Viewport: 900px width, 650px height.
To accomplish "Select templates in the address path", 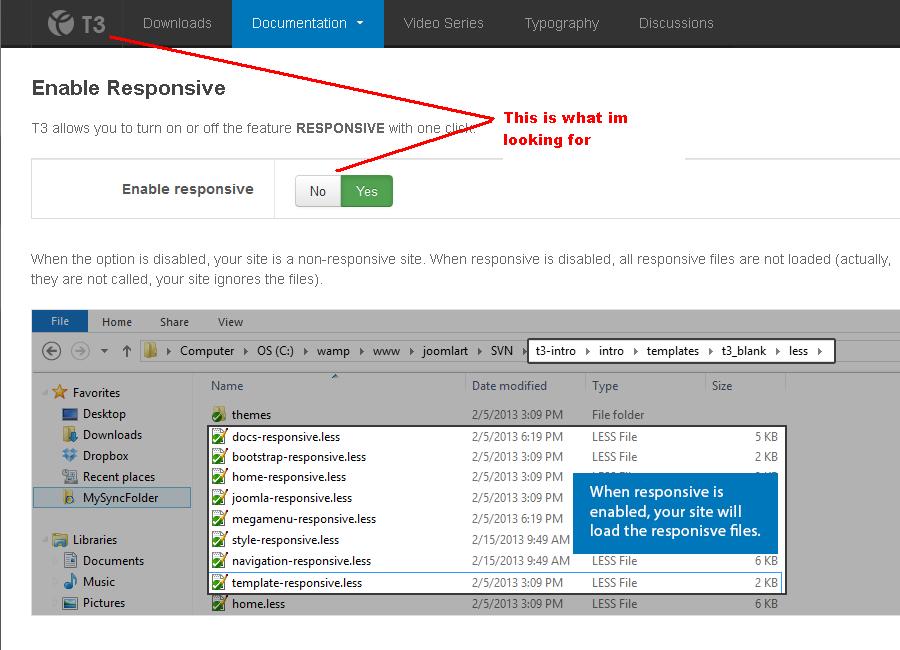I will click(x=673, y=351).
